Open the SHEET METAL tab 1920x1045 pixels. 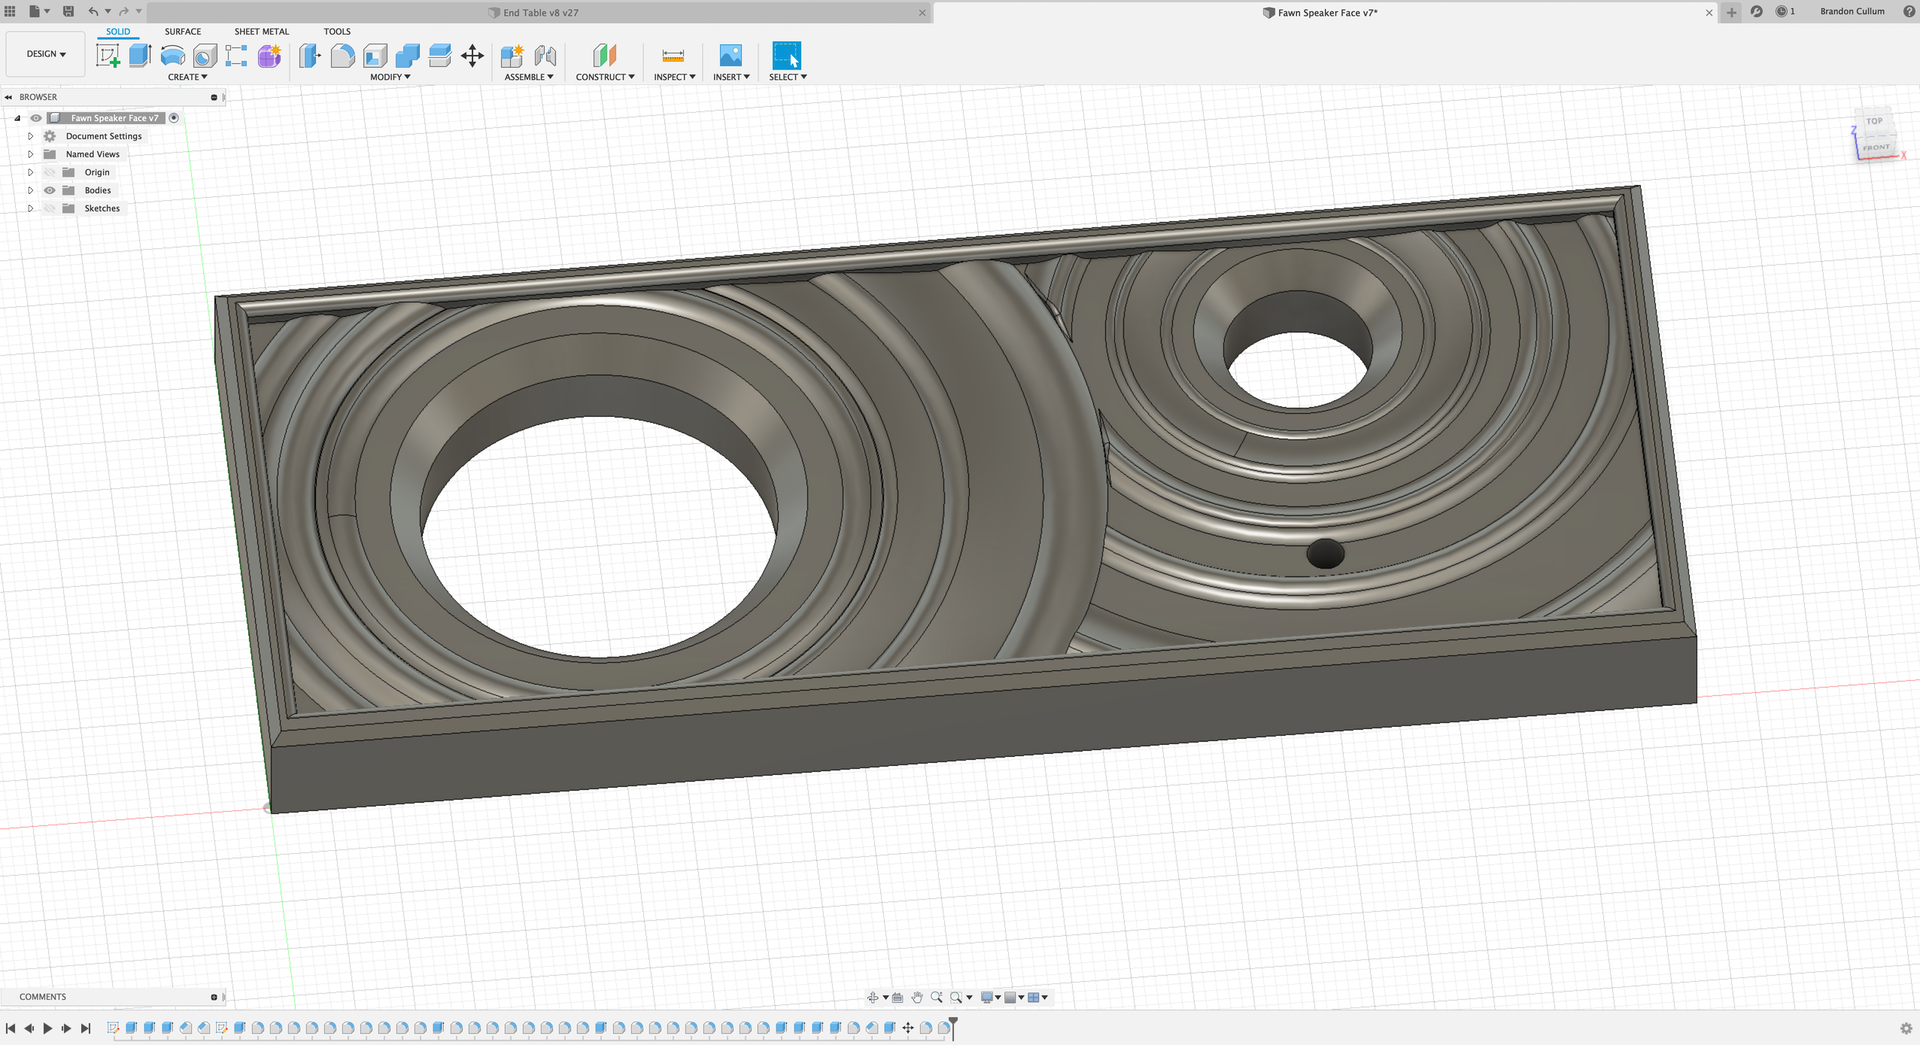(261, 31)
